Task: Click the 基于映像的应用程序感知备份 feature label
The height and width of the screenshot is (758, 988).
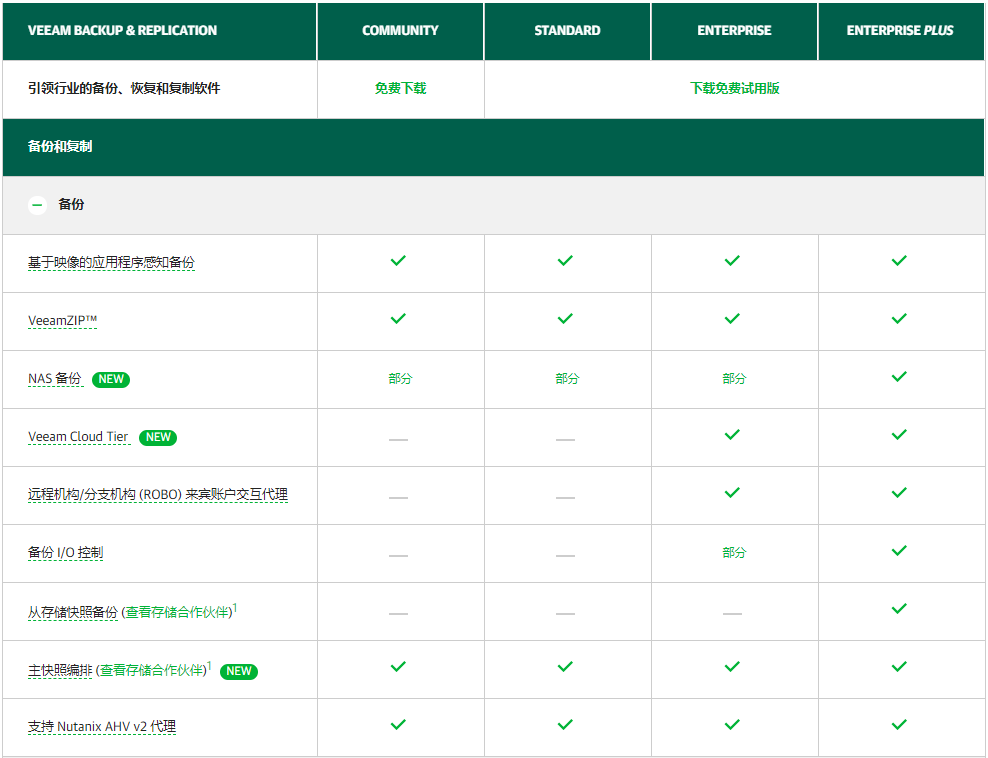Action: 111,262
